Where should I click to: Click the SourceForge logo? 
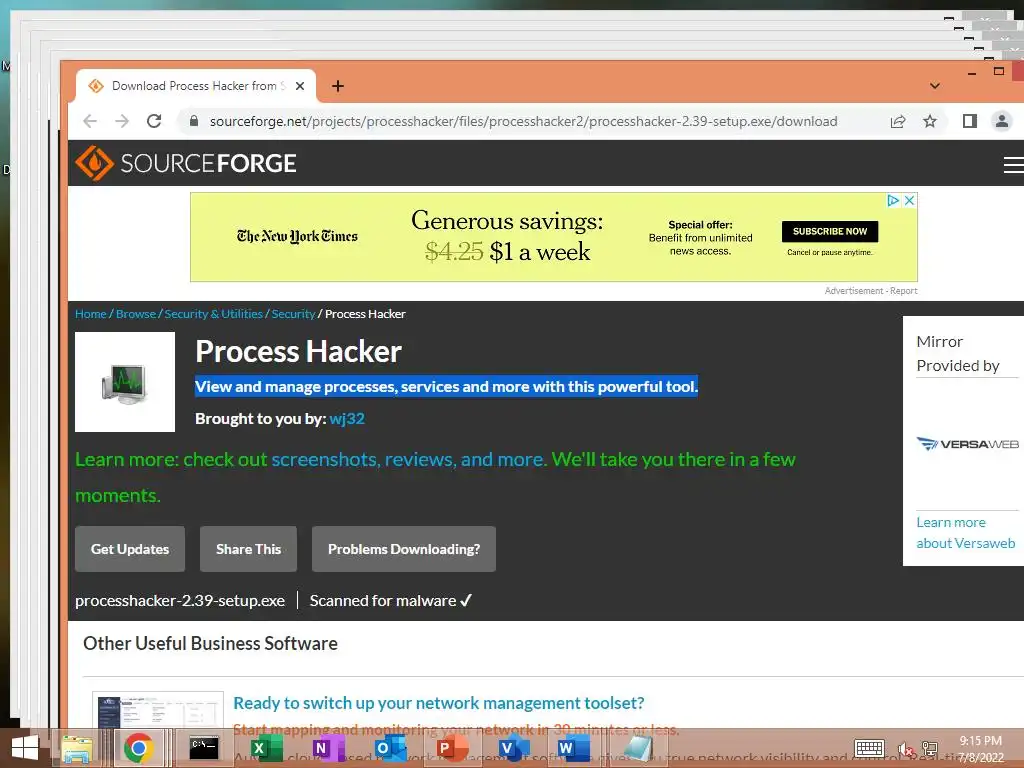pos(186,163)
